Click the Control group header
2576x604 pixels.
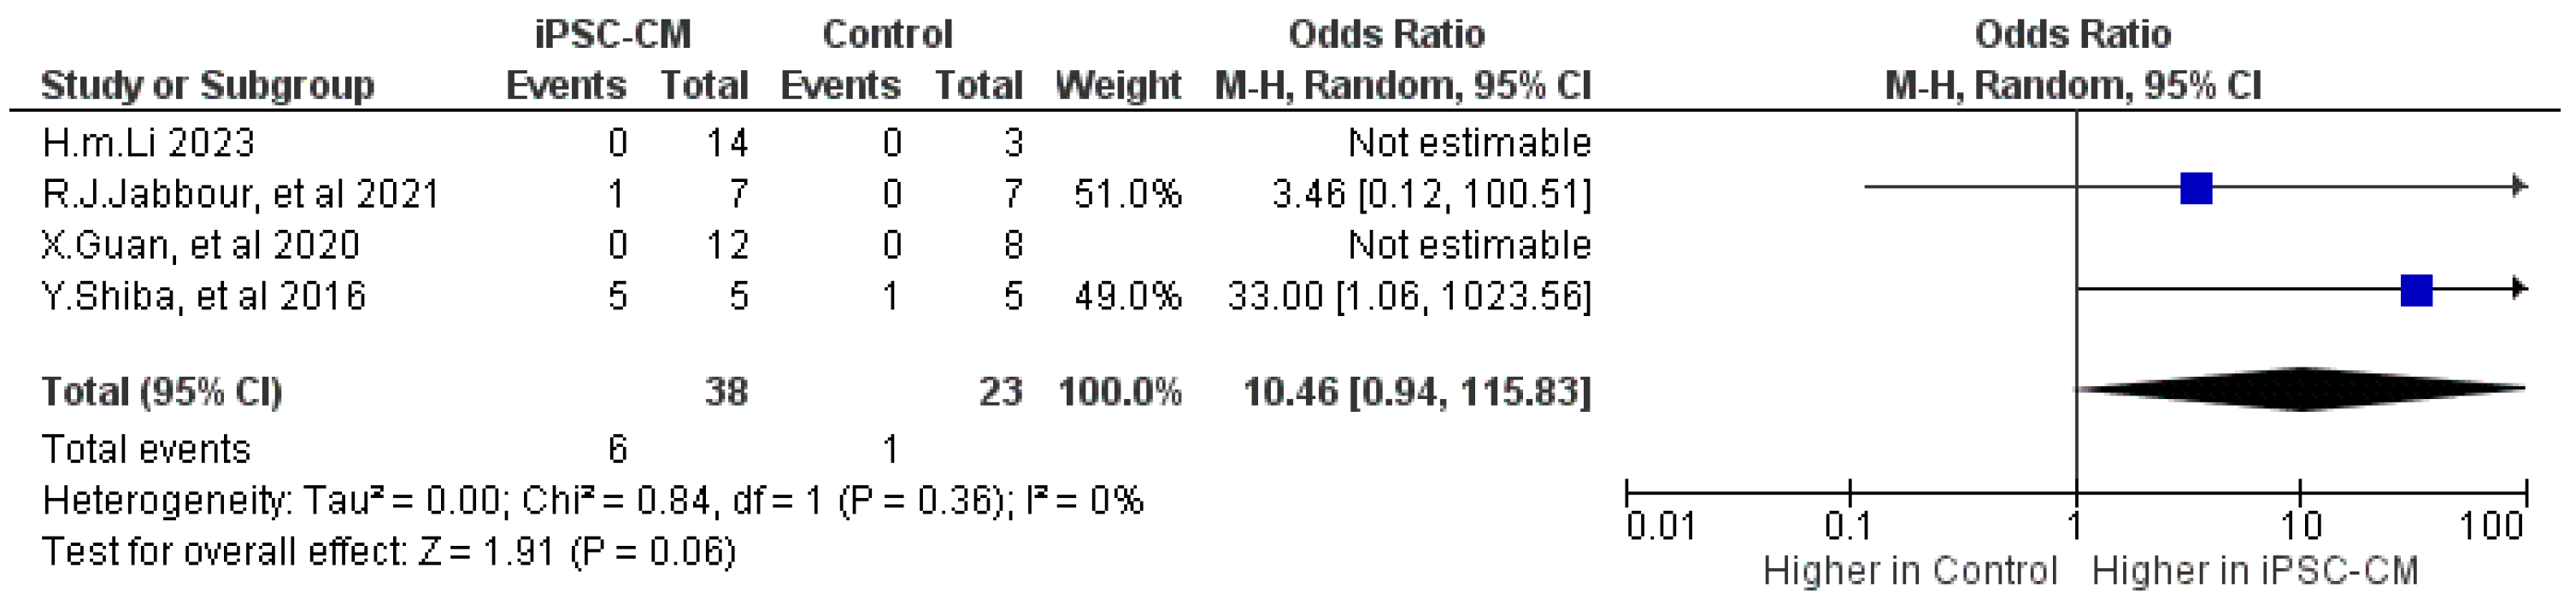pyautogui.click(x=887, y=35)
